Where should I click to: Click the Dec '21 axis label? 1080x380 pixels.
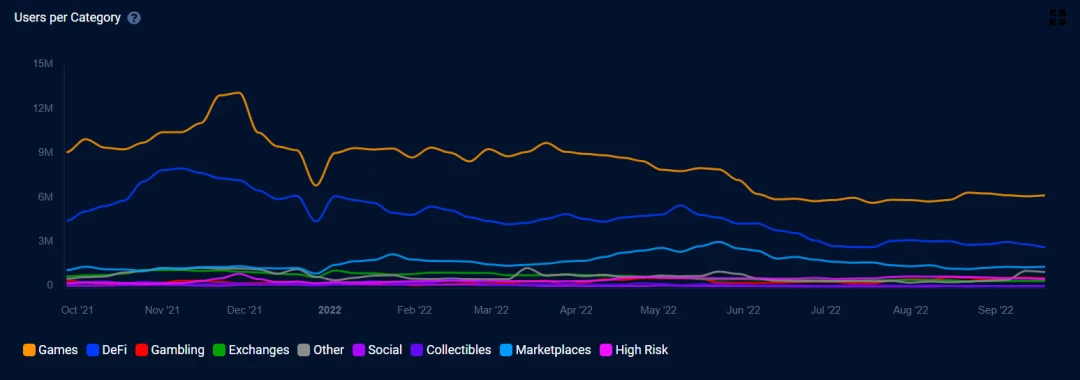245,310
